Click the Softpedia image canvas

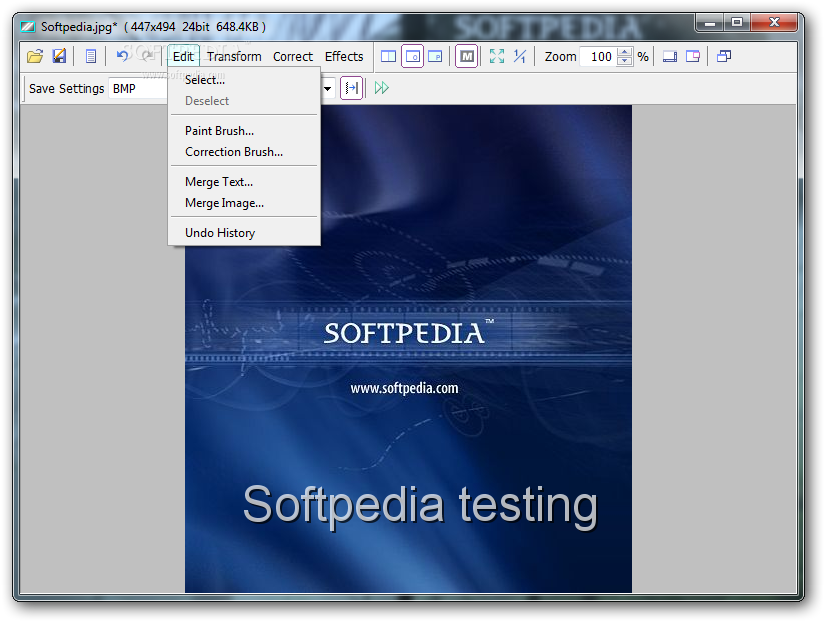pyautogui.click(x=408, y=349)
